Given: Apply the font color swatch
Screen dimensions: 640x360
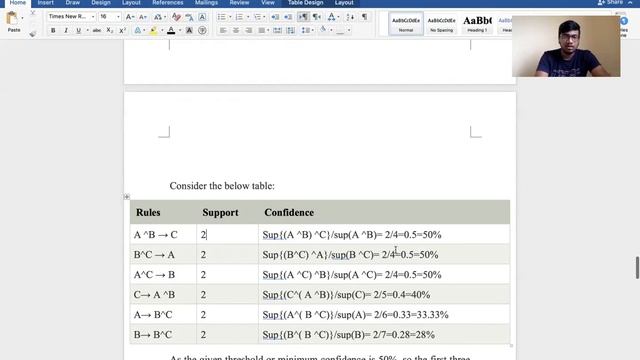Looking at the screenshot, I should [x=171, y=30].
